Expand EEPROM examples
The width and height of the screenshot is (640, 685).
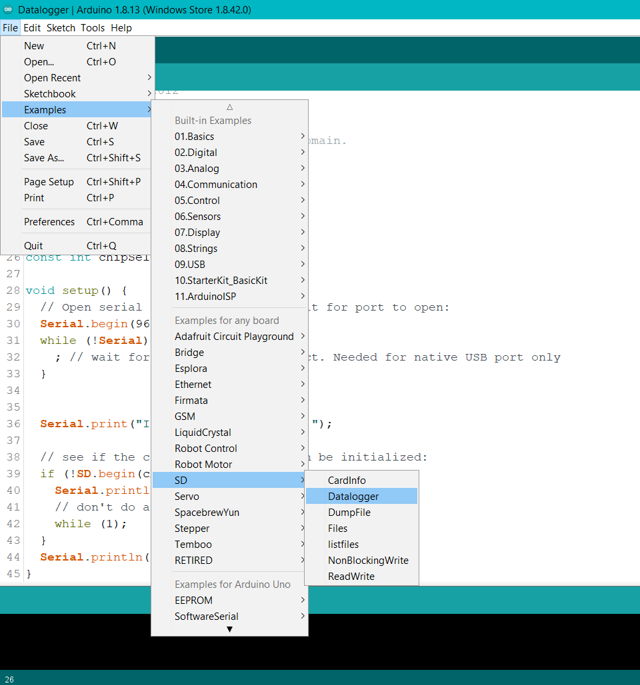(230, 600)
